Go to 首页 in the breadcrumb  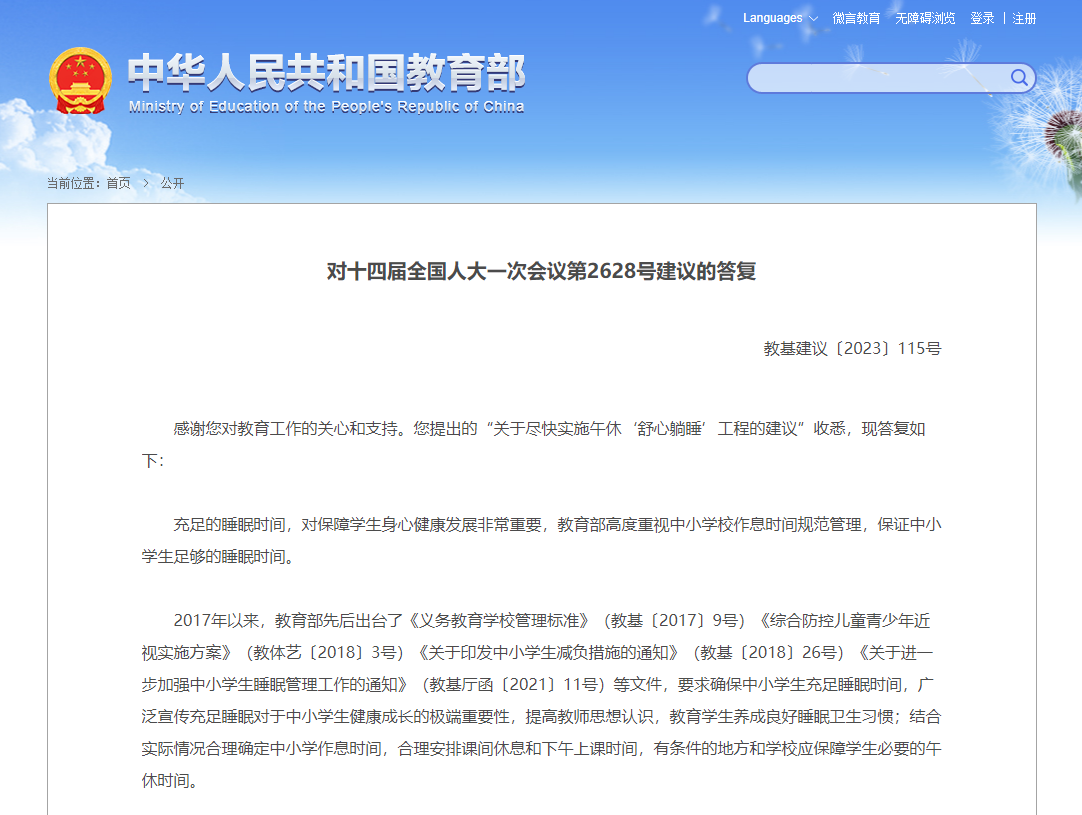[119, 183]
